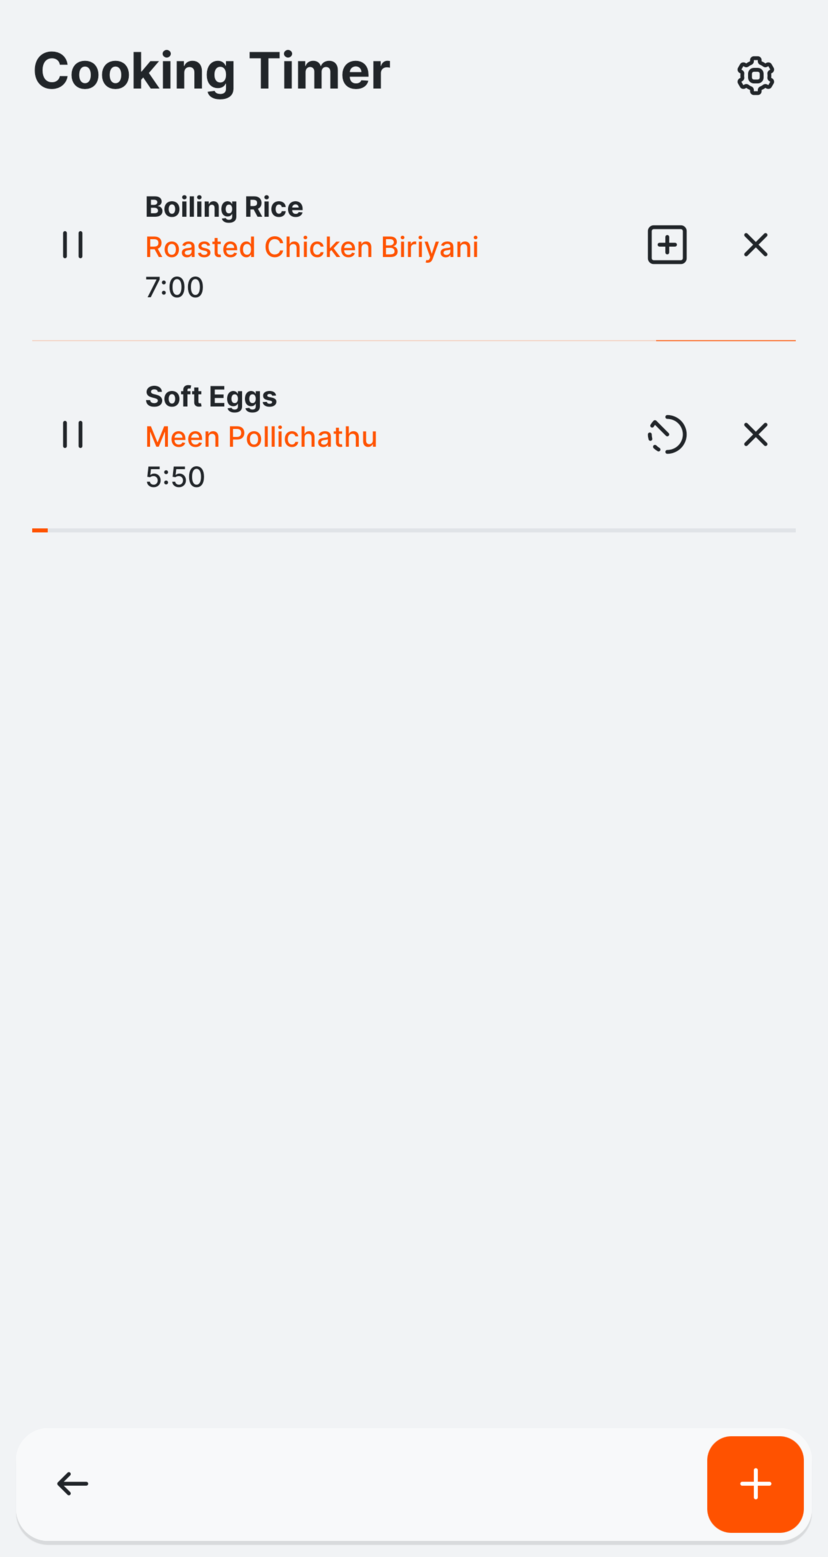828x1557 pixels.
Task: Select the Boiling Rice timer title
Action: click(x=224, y=207)
